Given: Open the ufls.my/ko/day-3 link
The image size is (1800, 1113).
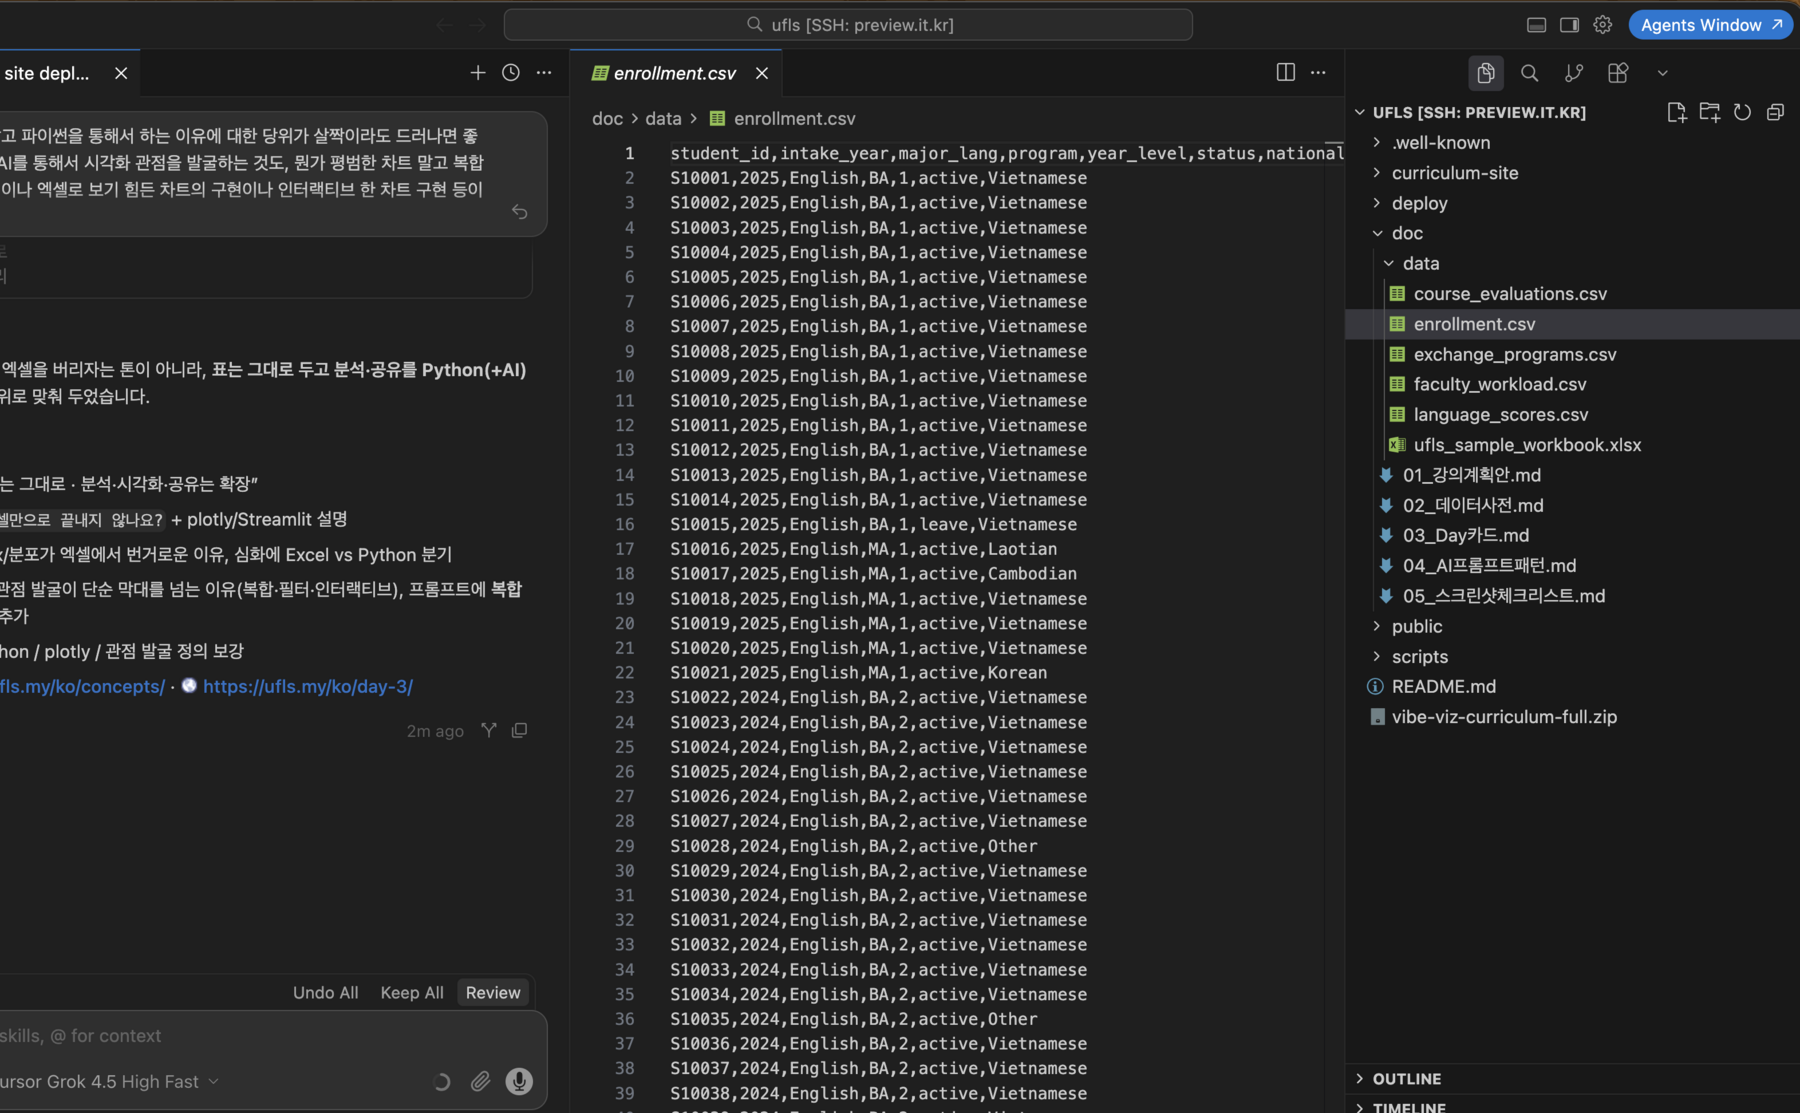Looking at the screenshot, I should (308, 686).
